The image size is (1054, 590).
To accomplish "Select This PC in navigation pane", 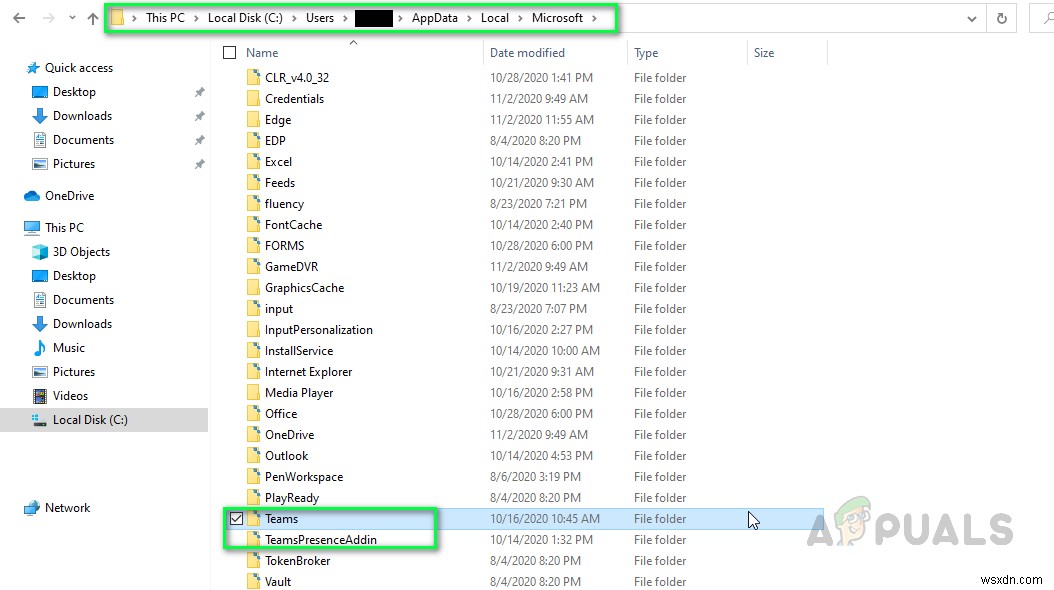I will (x=64, y=228).
